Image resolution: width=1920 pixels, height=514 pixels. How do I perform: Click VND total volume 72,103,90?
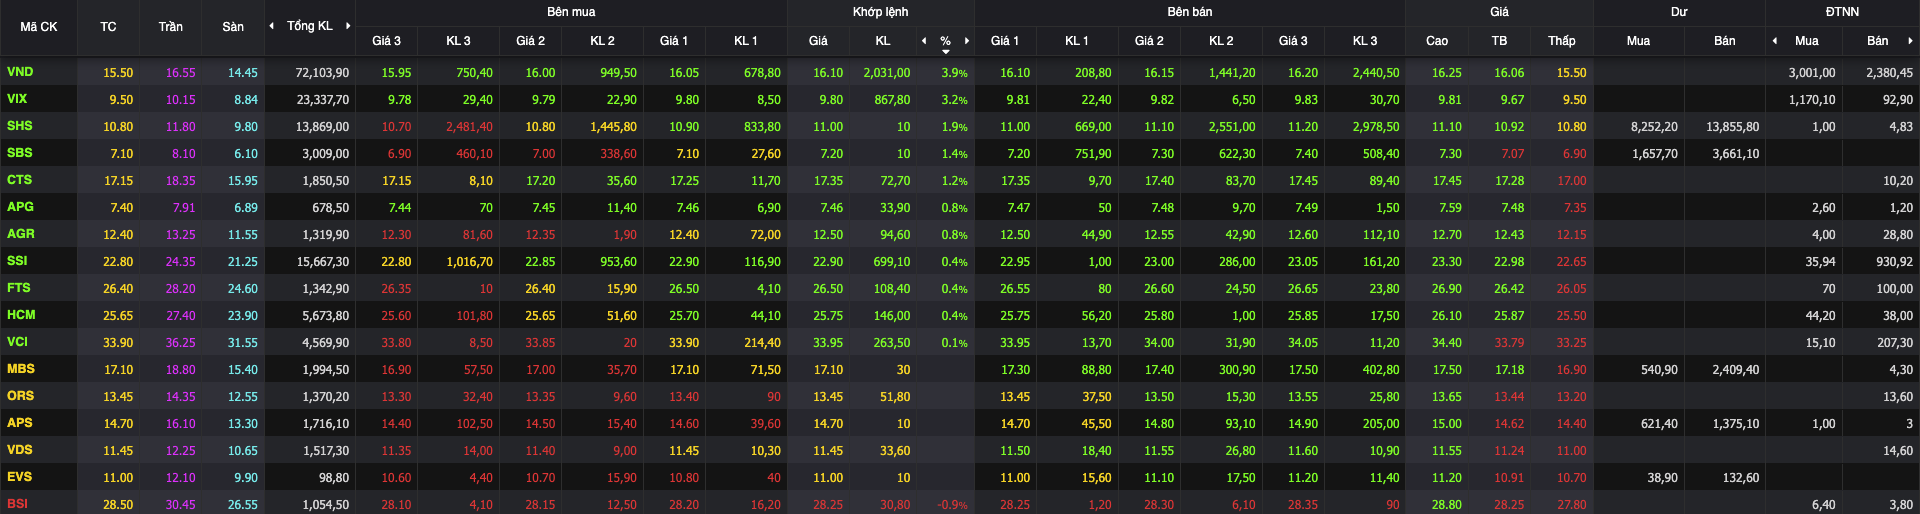tap(322, 73)
